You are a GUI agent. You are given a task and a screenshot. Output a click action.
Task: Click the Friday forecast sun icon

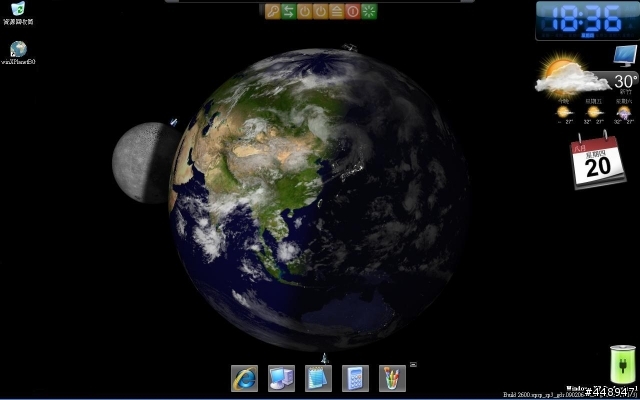(593, 111)
